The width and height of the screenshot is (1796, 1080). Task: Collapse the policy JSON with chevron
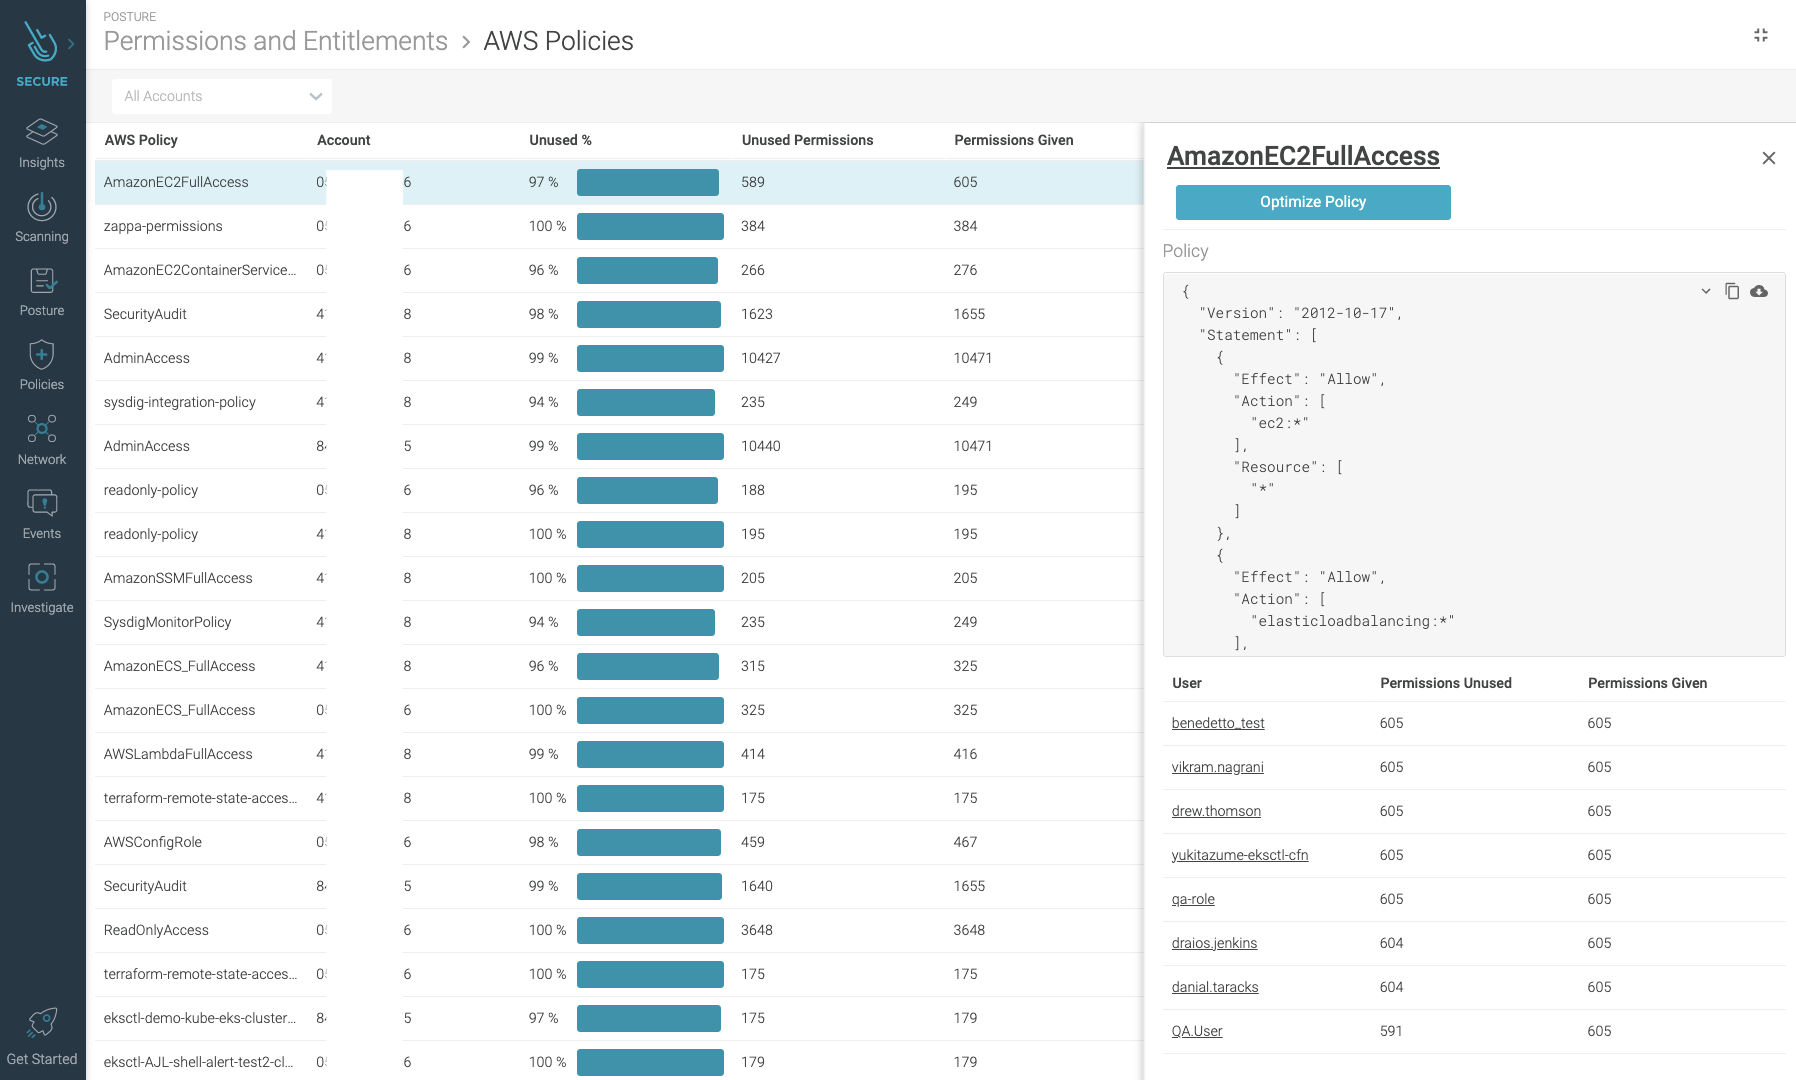point(1706,291)
